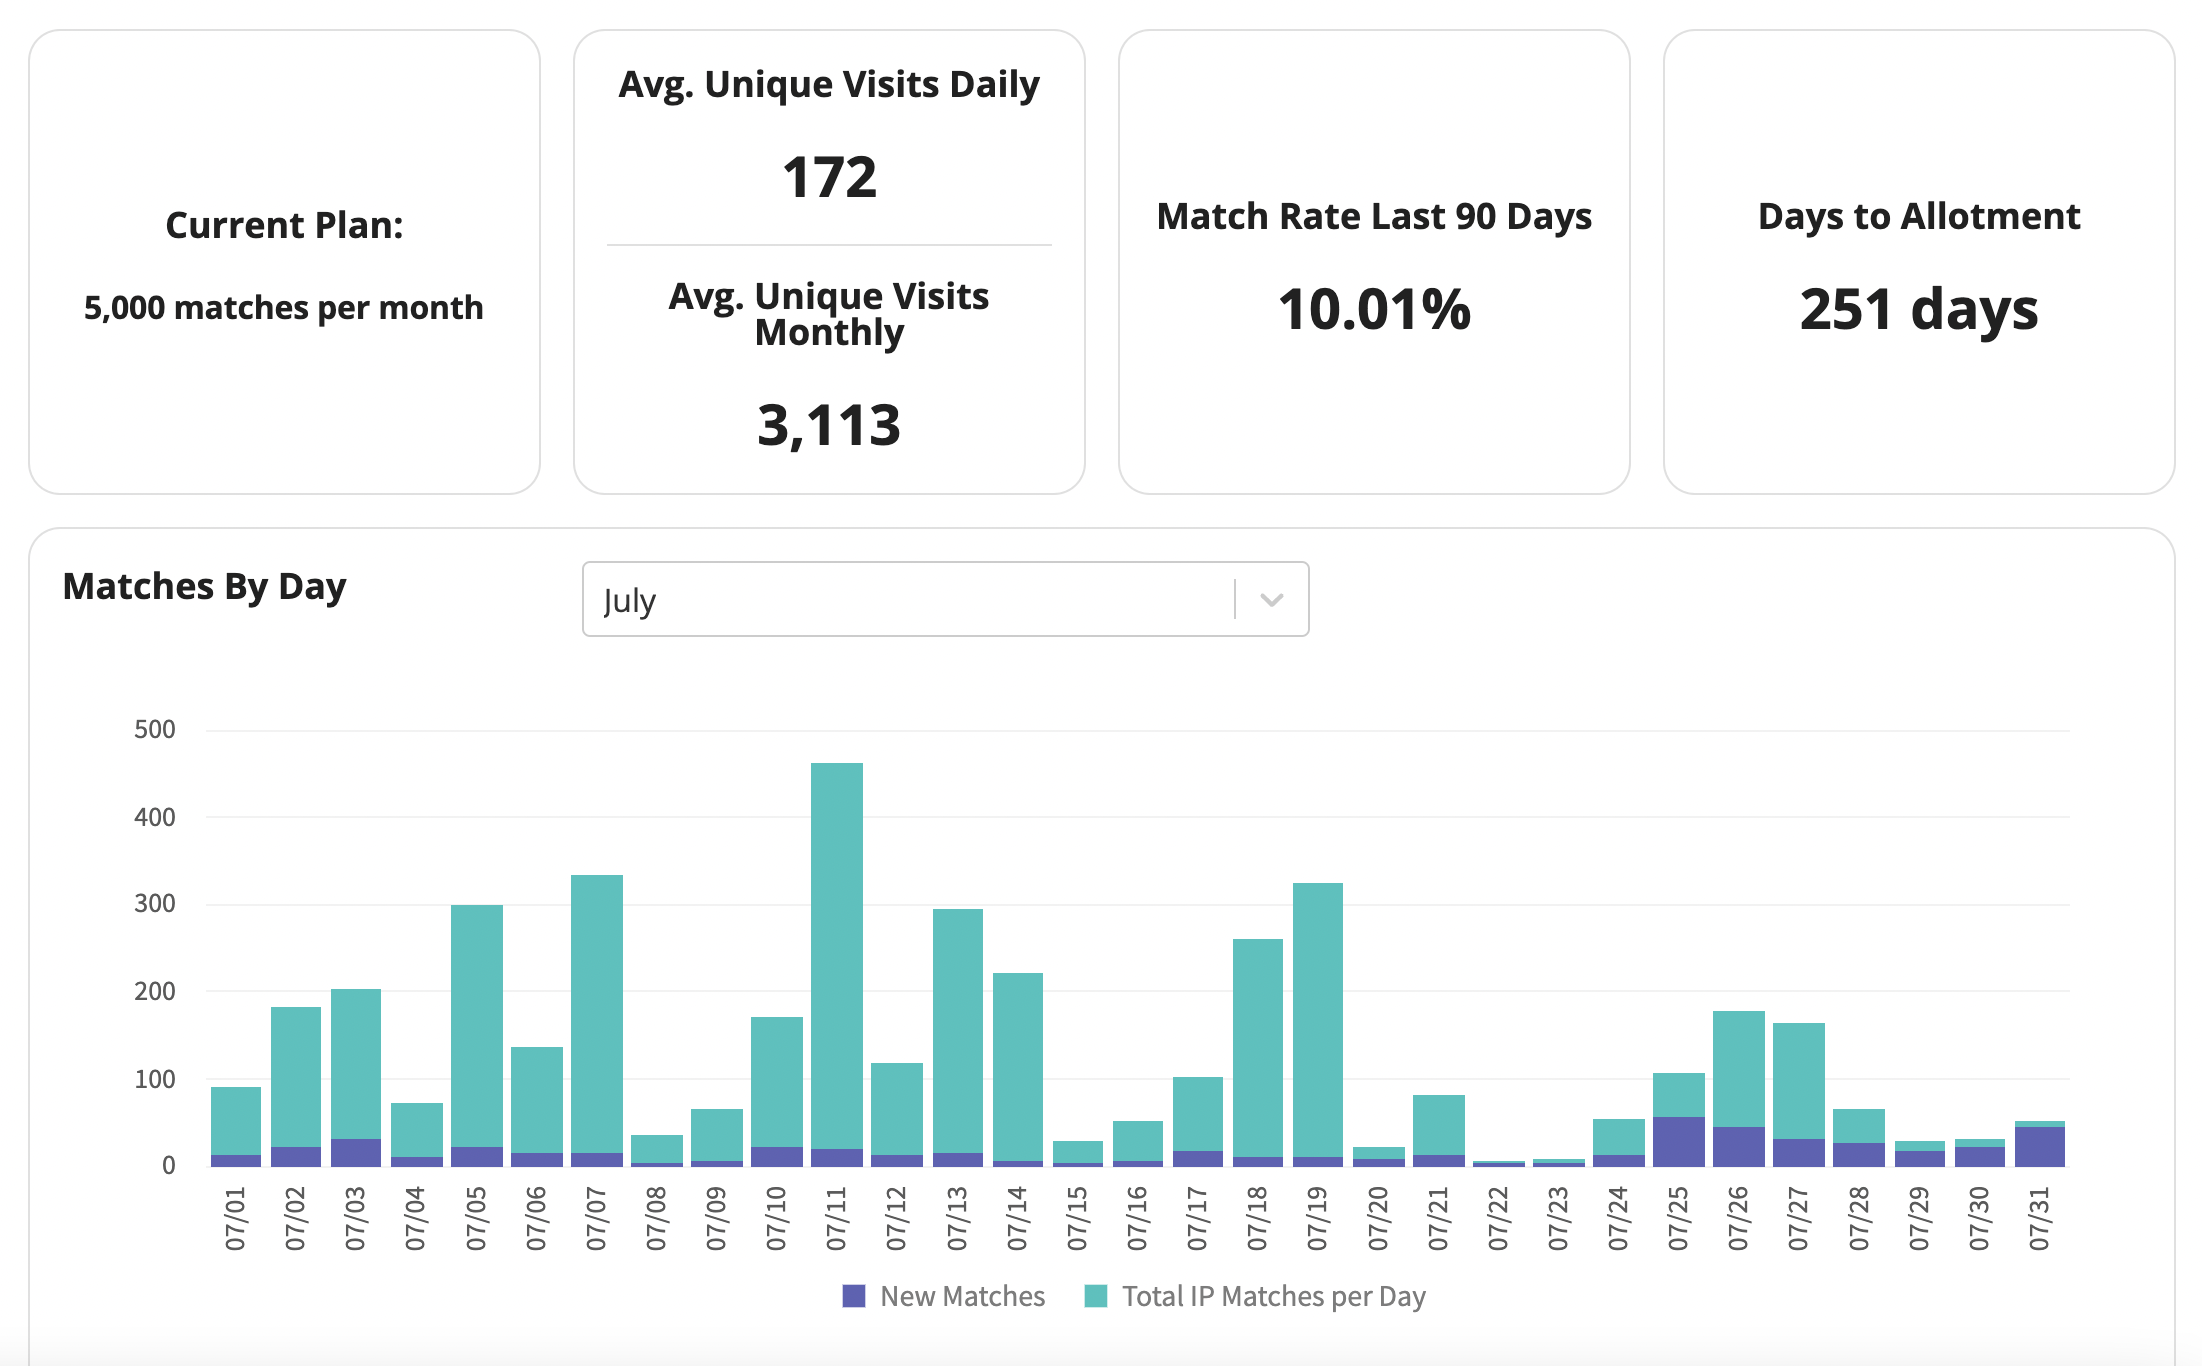Click the 07/31 bar in chart
The height and width of the screenshot is (1366, 2202).
tap(2040, 1144)
